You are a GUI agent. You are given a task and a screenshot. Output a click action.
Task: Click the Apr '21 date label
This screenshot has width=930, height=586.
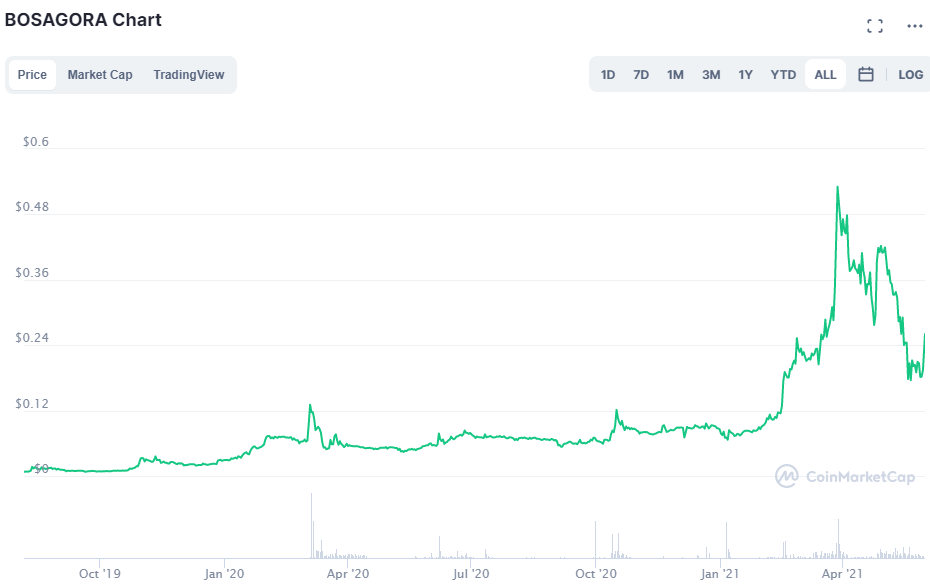pos(842,574)
